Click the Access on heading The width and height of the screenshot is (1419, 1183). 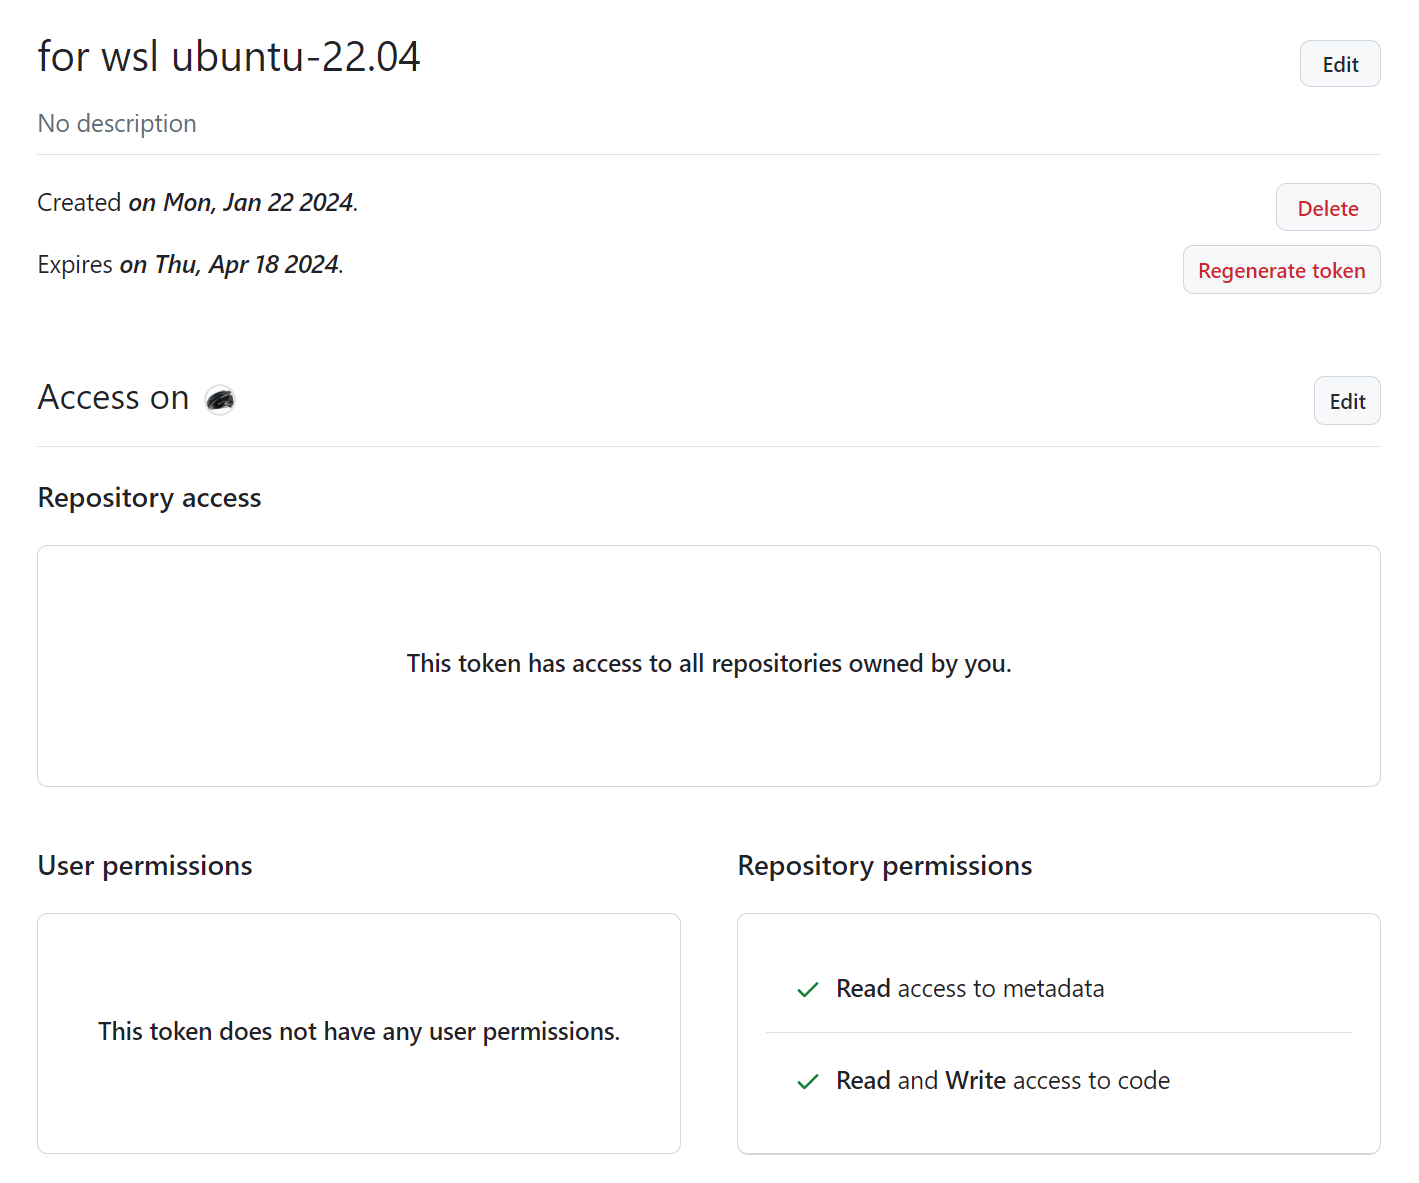[112, 397]
